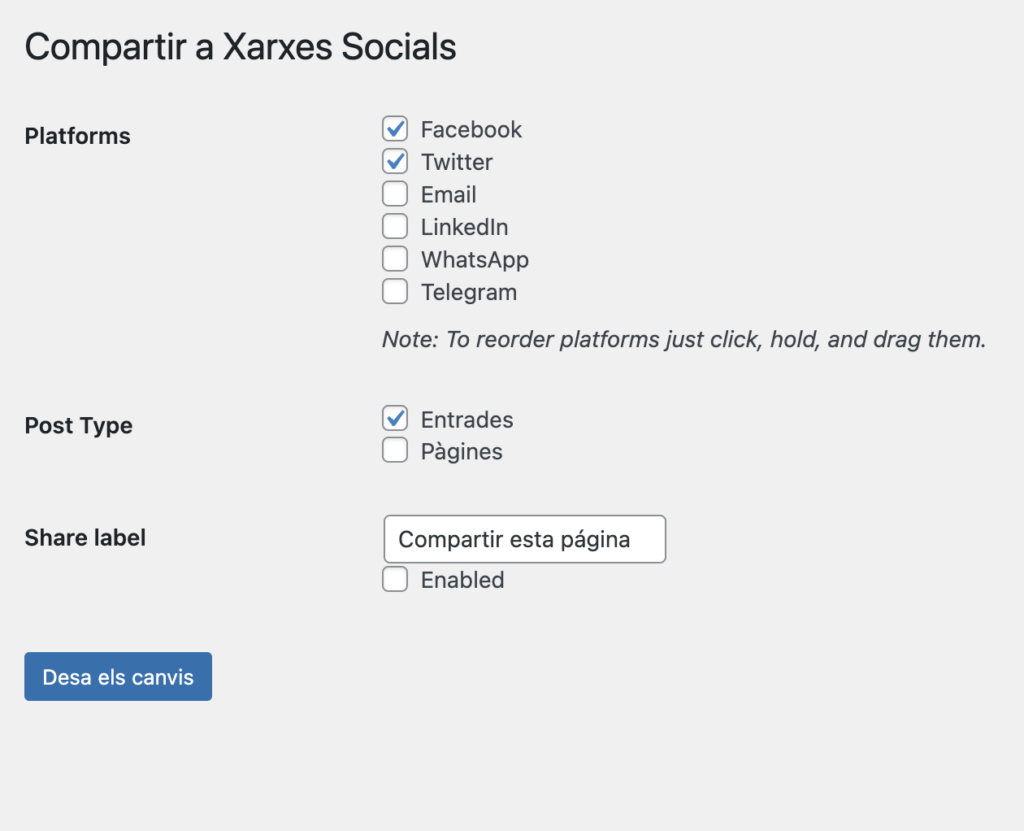Image resolution: width=1024 pixels, height=831 pixels.
Task: Uncheck the Twitter platform checkbox
Action: 395,162
